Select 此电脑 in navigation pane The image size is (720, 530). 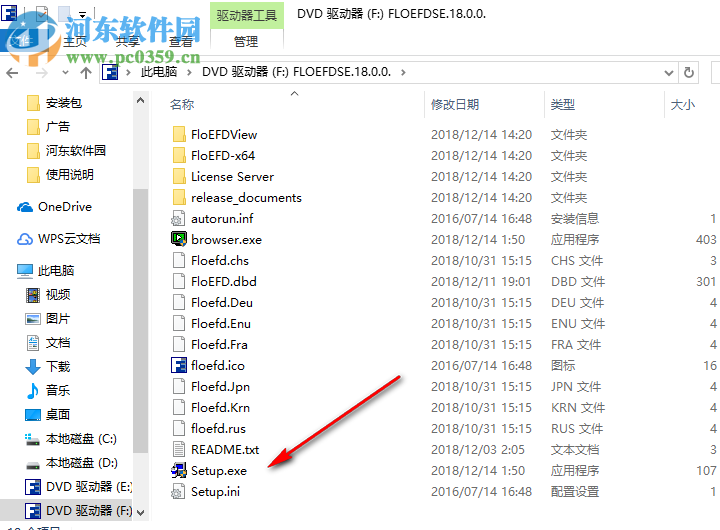point(56,271)
